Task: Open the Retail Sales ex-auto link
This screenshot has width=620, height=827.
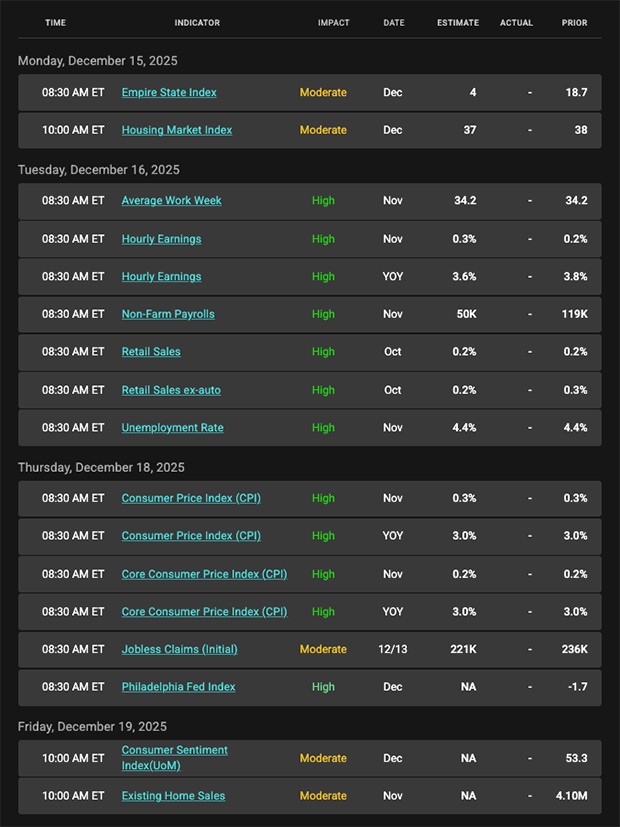Action: (x=171, y=390)
